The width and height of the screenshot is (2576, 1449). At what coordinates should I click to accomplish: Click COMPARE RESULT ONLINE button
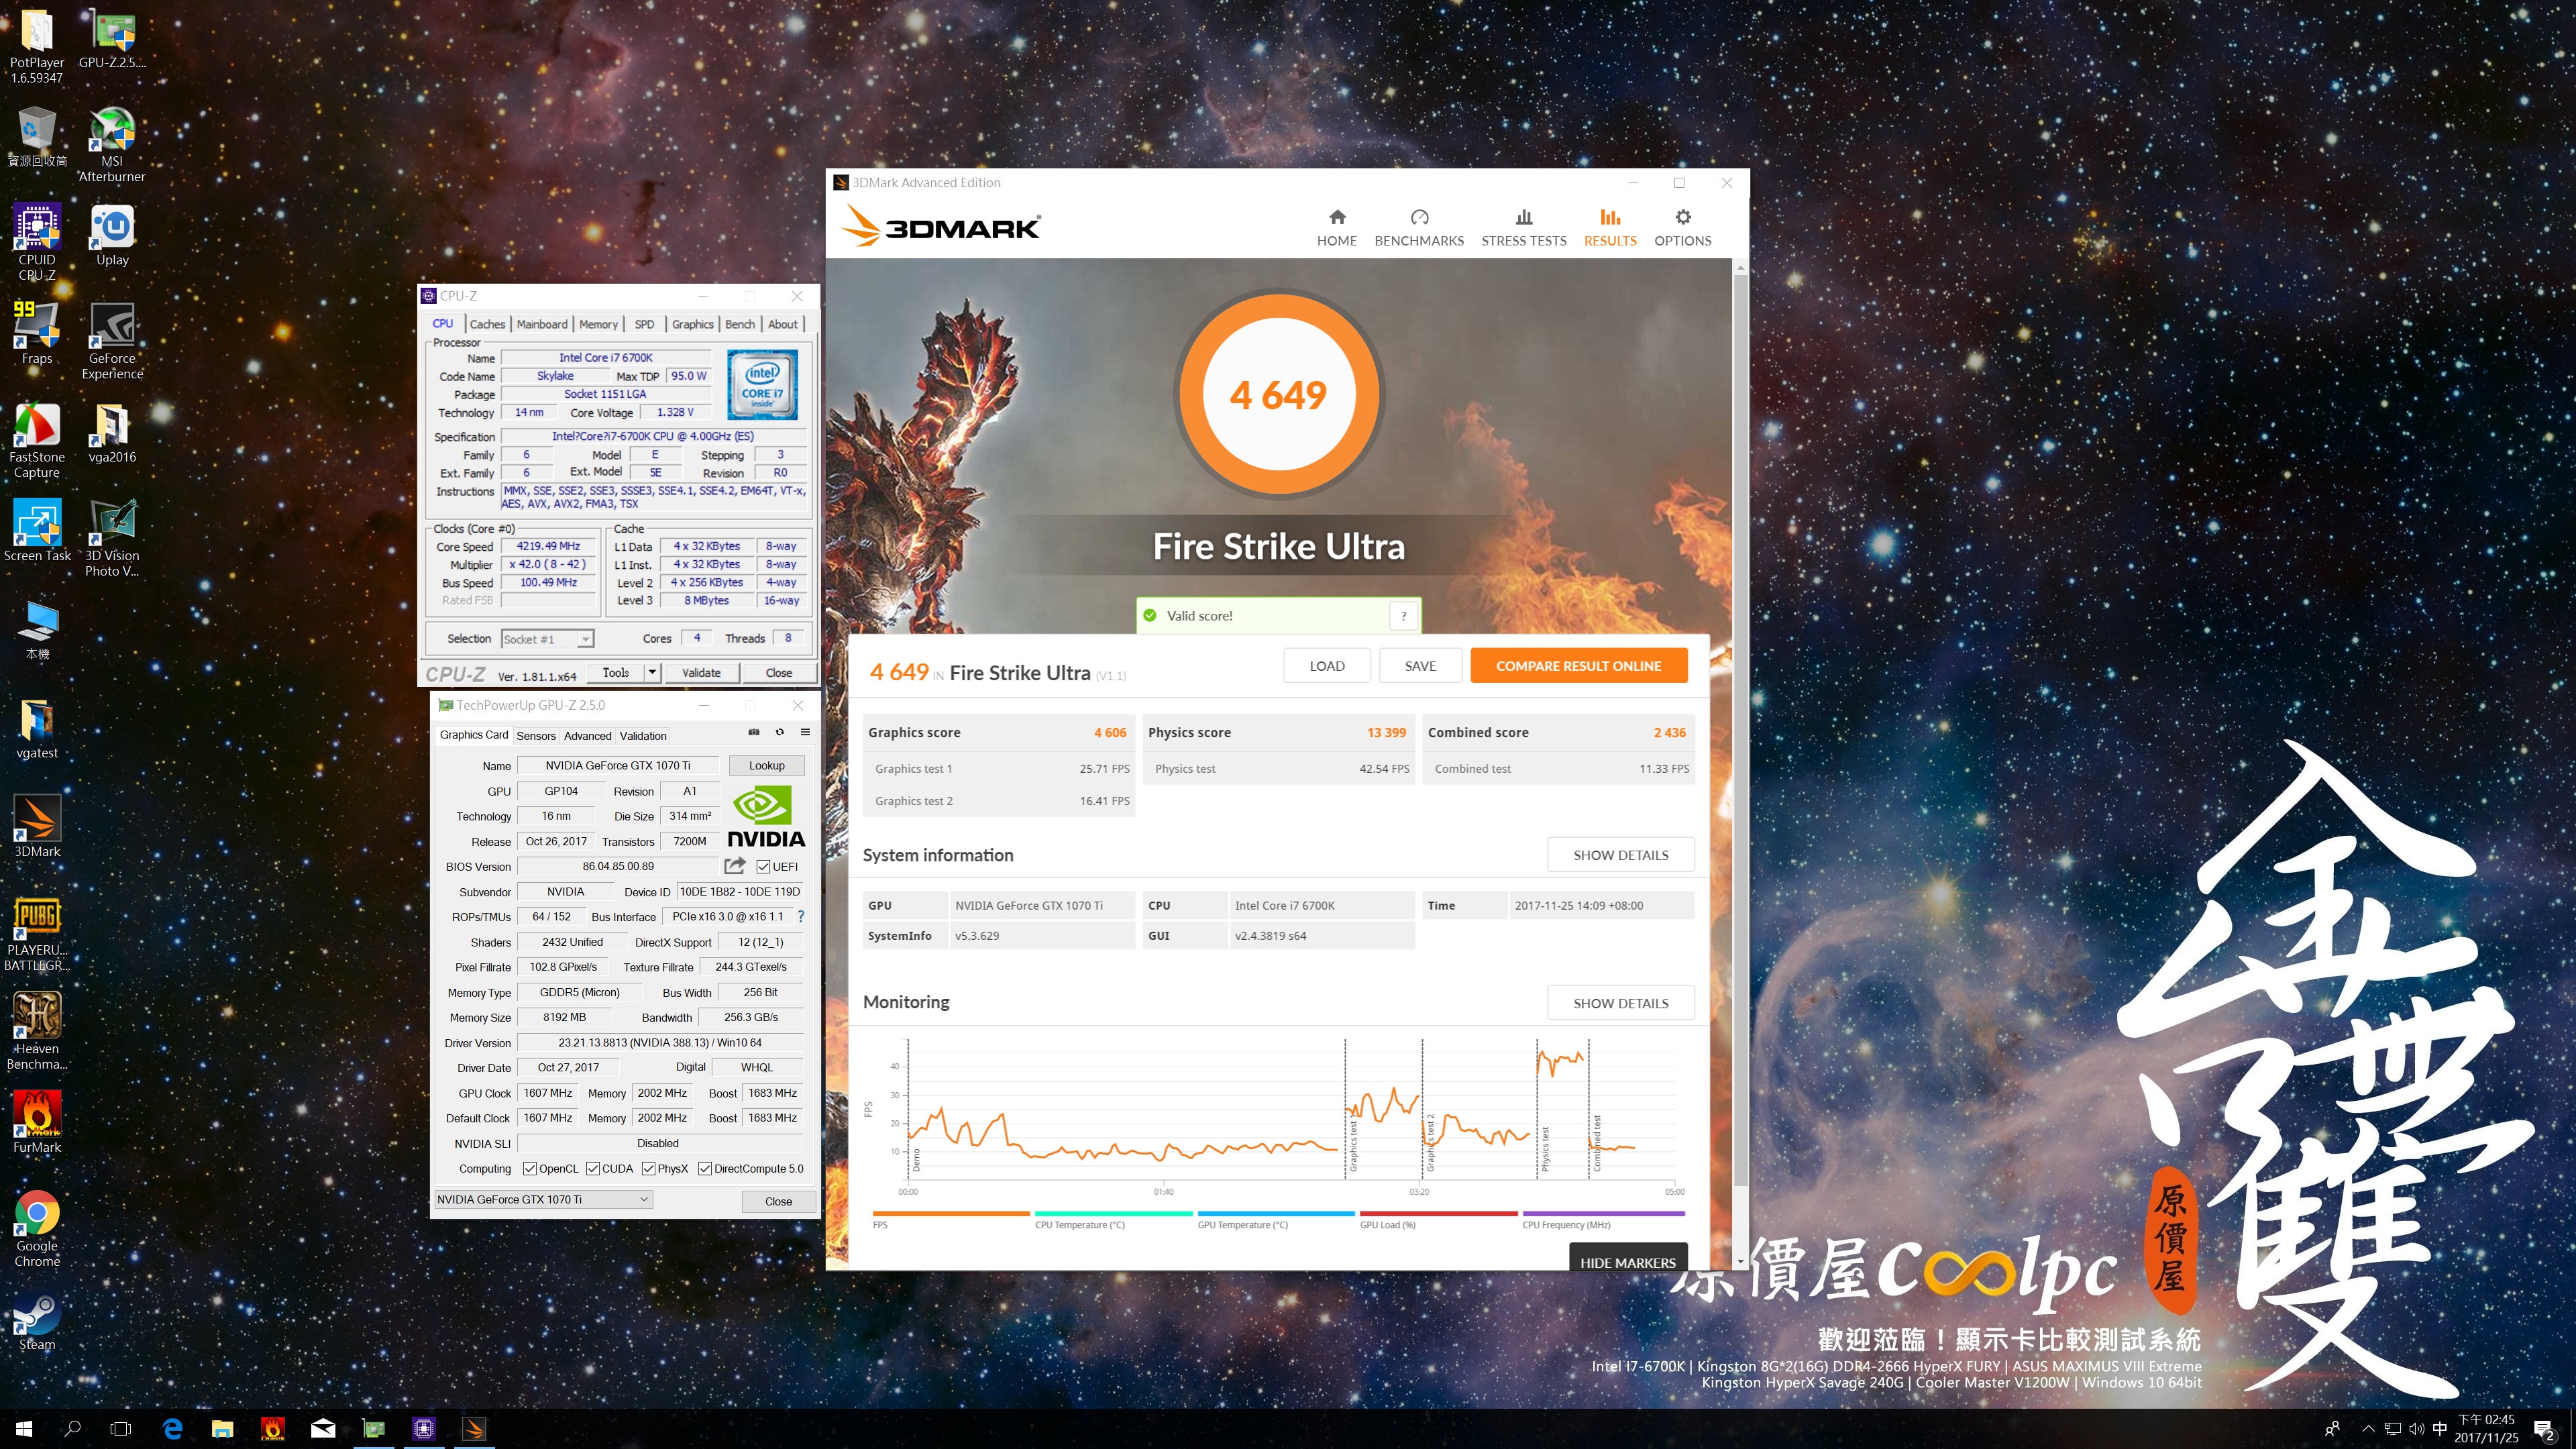click(1578, 666)
